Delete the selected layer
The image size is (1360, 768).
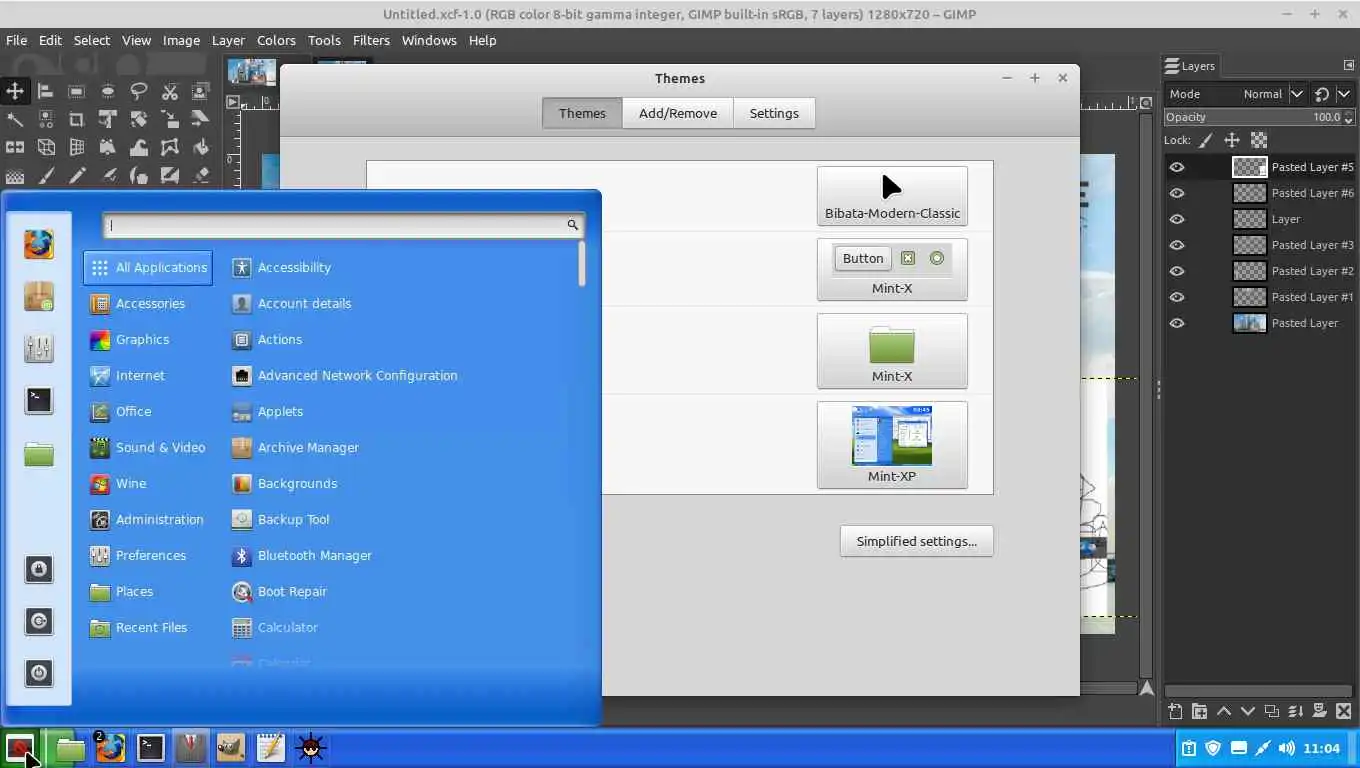(1344, 711)
